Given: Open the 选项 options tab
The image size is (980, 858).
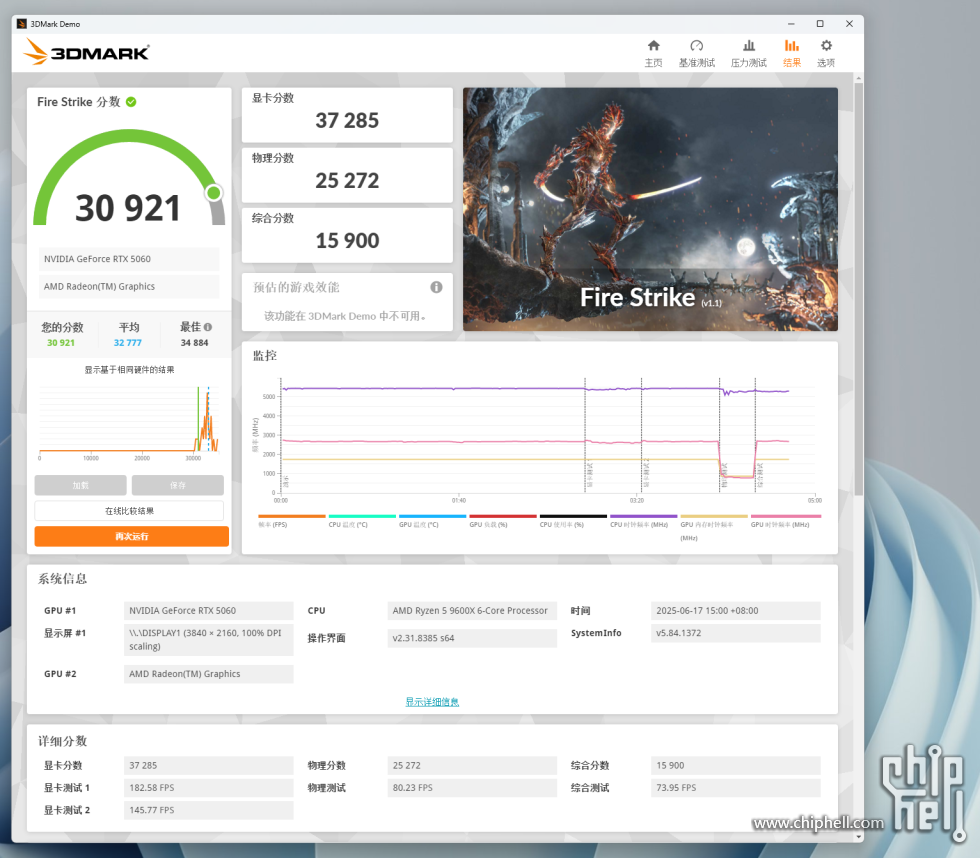Looking at the screenshot, I should pos(826,53).
